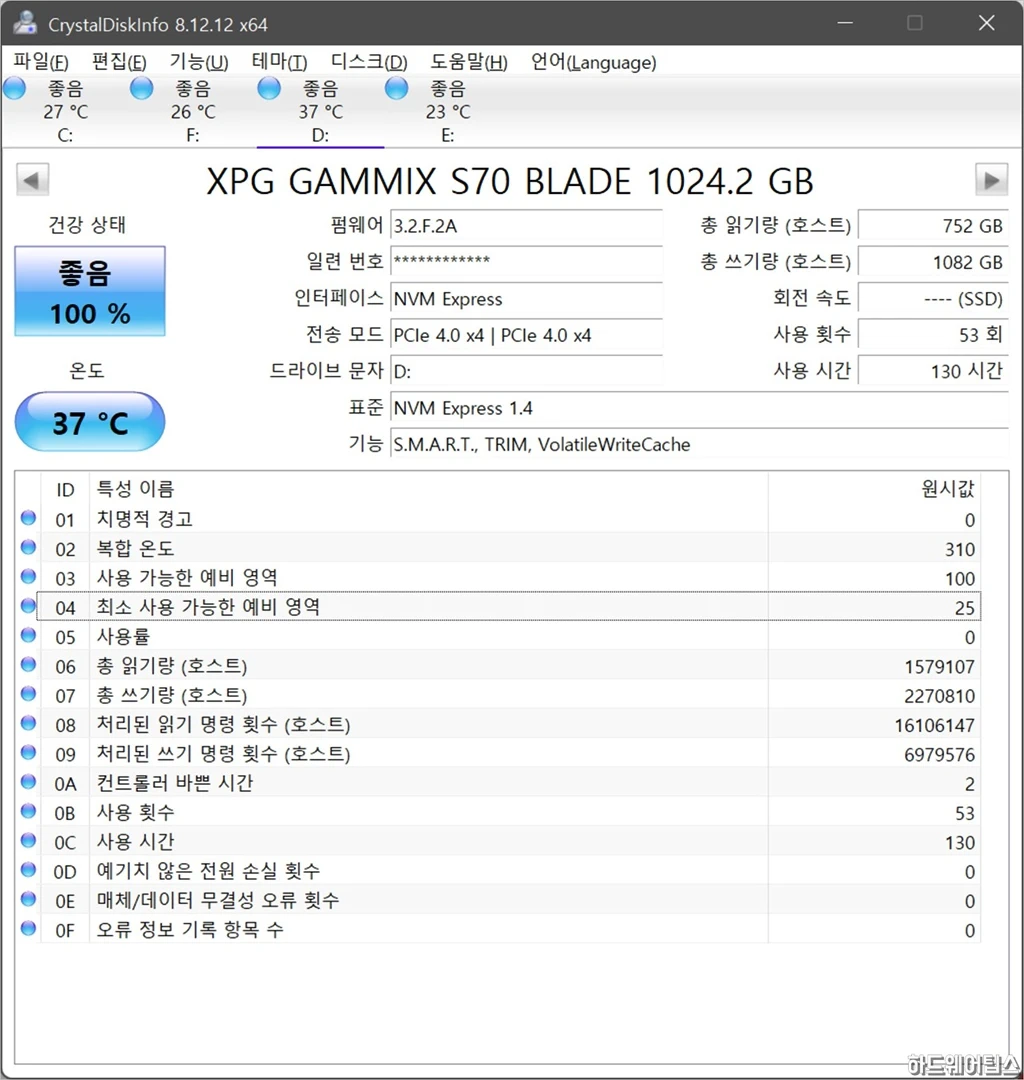Viewport: 1024px width, 1080px height.
Task: Click raw value 16106147 in row 08
Action: point(934,725)
